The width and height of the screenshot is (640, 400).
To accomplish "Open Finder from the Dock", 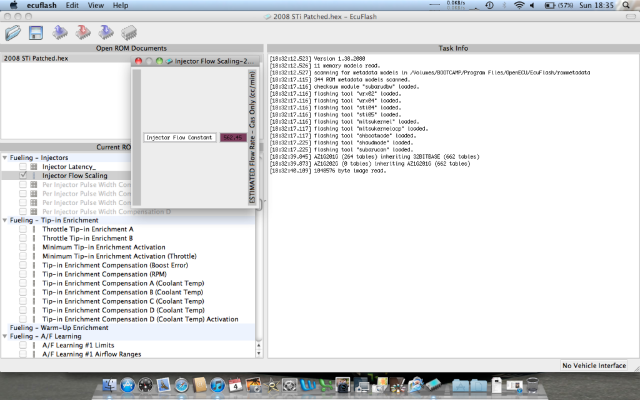I will [109, 385].
